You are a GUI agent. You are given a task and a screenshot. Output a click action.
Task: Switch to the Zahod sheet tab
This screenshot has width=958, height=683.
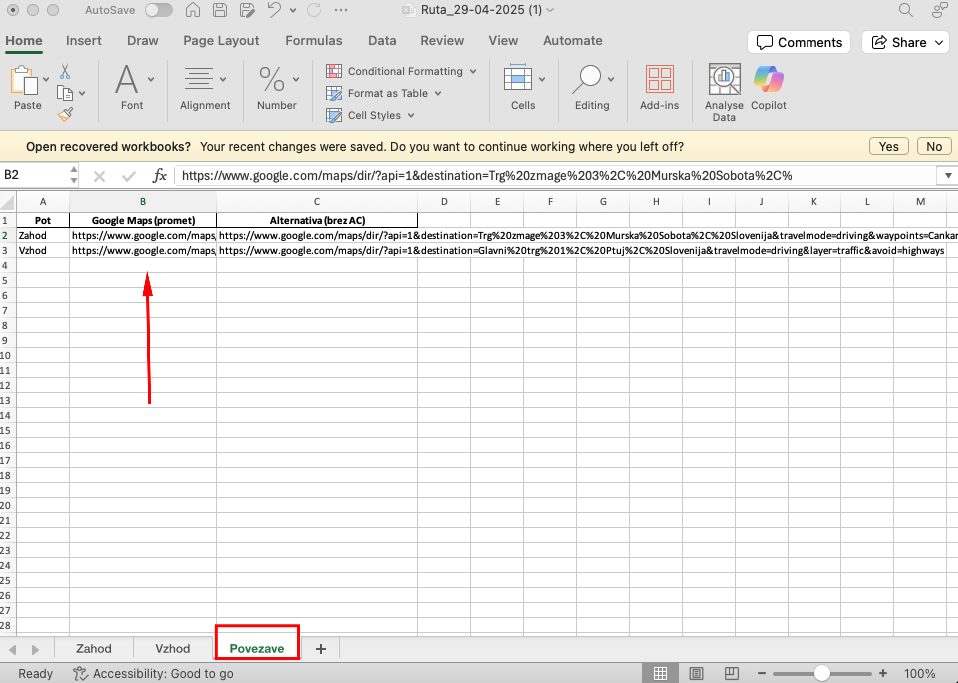click(94, 648)
